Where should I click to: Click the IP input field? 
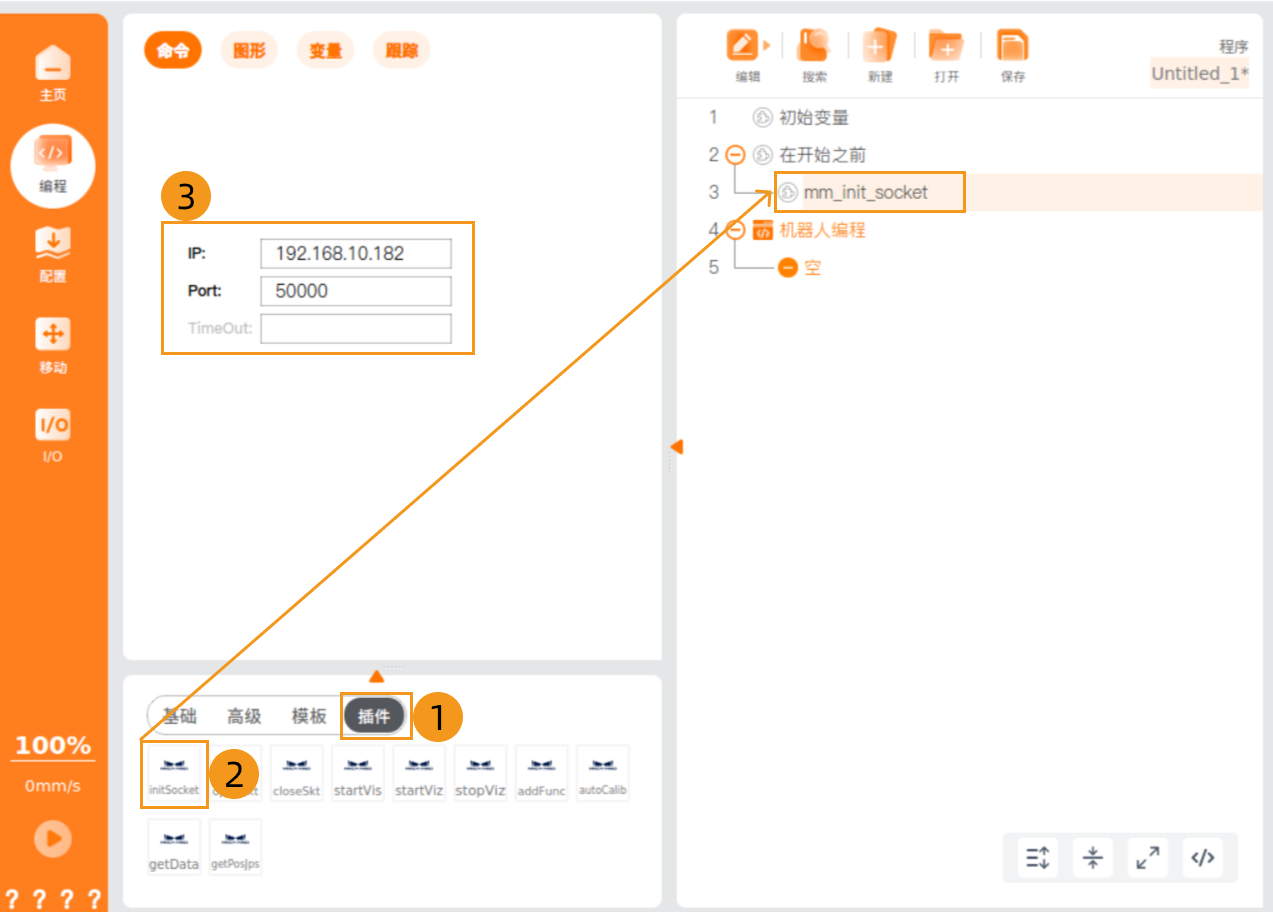pos(356,253)
